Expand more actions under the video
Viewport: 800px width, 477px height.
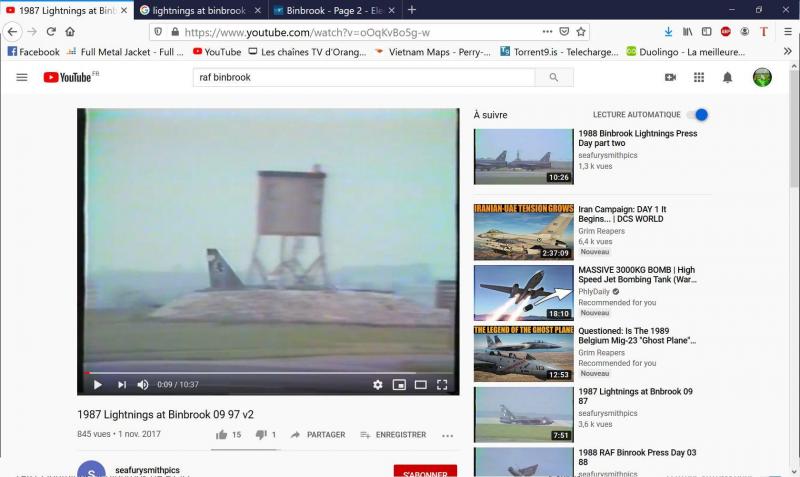pos(447,436)
